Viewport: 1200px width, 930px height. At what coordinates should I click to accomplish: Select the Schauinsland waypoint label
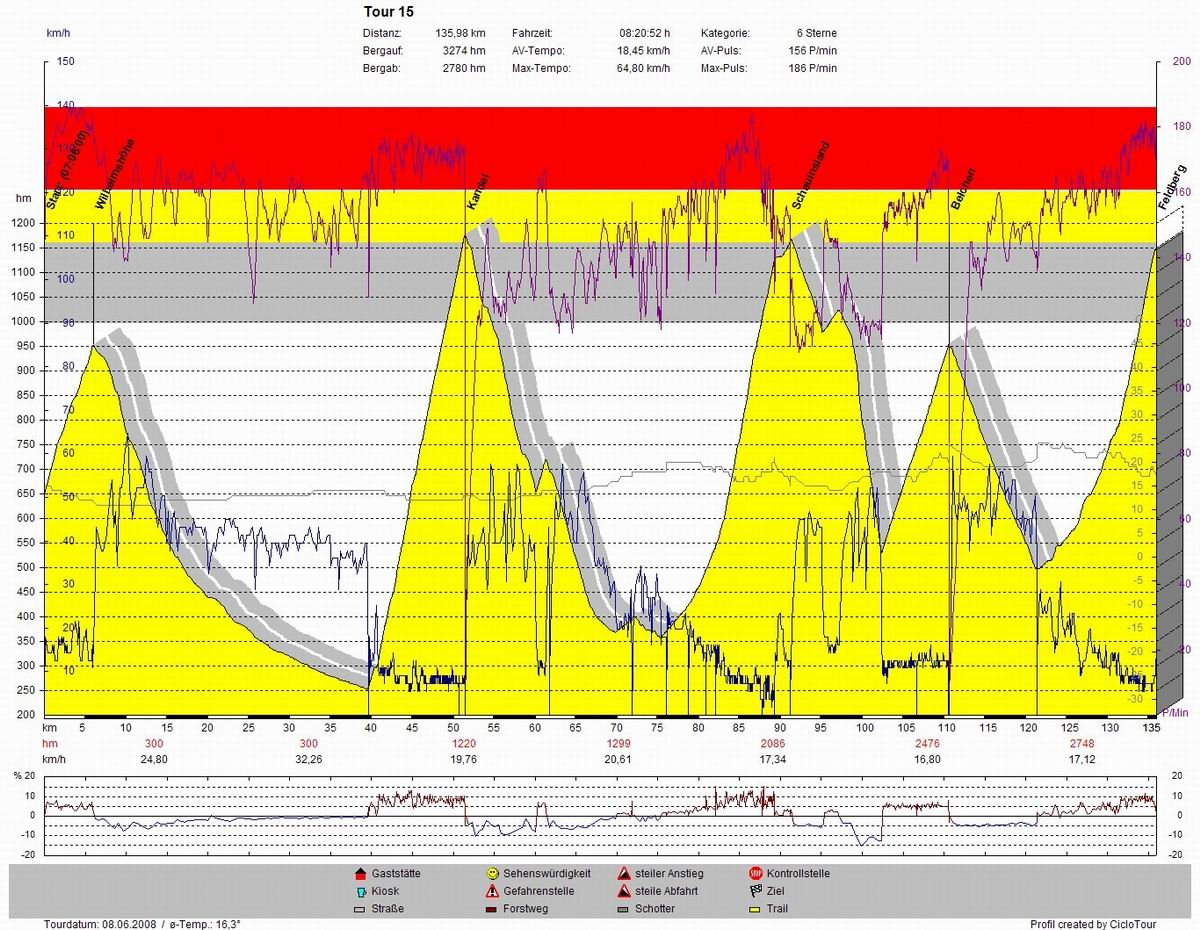(x=811, y=175)
